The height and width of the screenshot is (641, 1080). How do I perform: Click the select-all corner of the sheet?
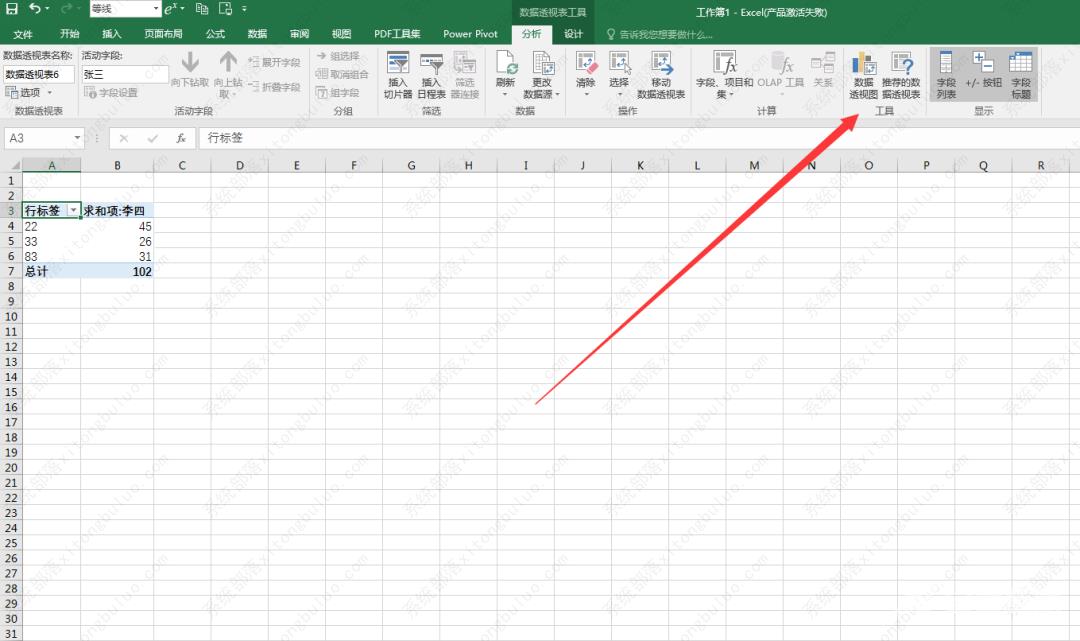click(11, 165)
